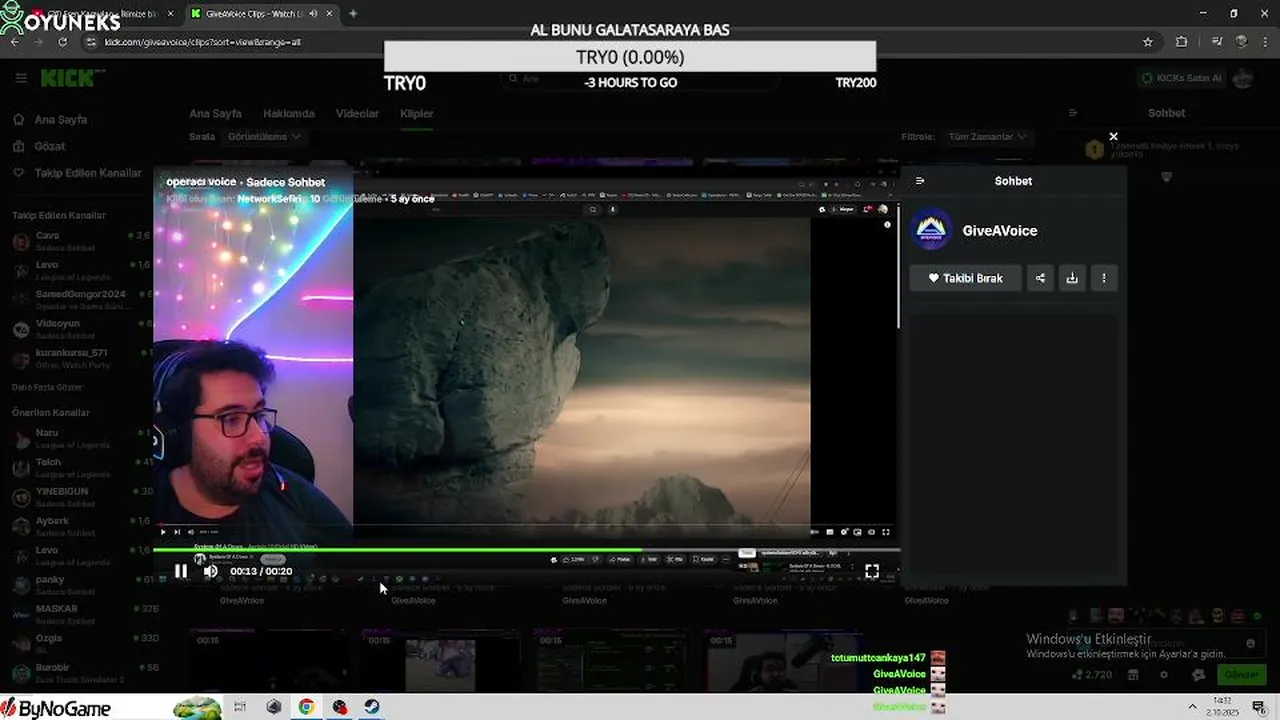The width and height of the screenshot is (1280, 720).
Task: Open YINEBIGUN recommended channel
Action: [x=80, y=496]
